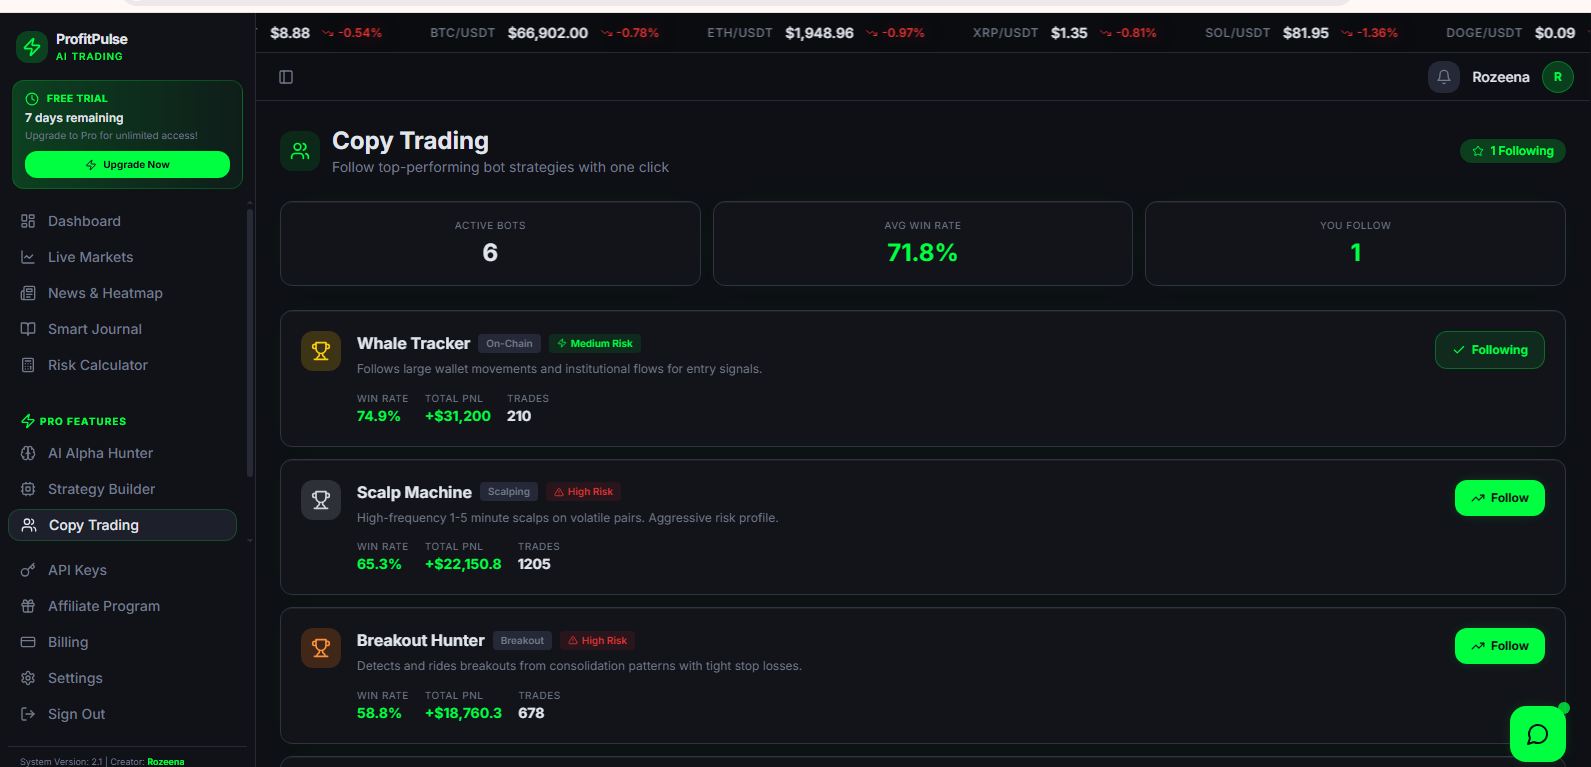
Task: Follow the Breakout Hunter bot
Action: point(1500,646)
